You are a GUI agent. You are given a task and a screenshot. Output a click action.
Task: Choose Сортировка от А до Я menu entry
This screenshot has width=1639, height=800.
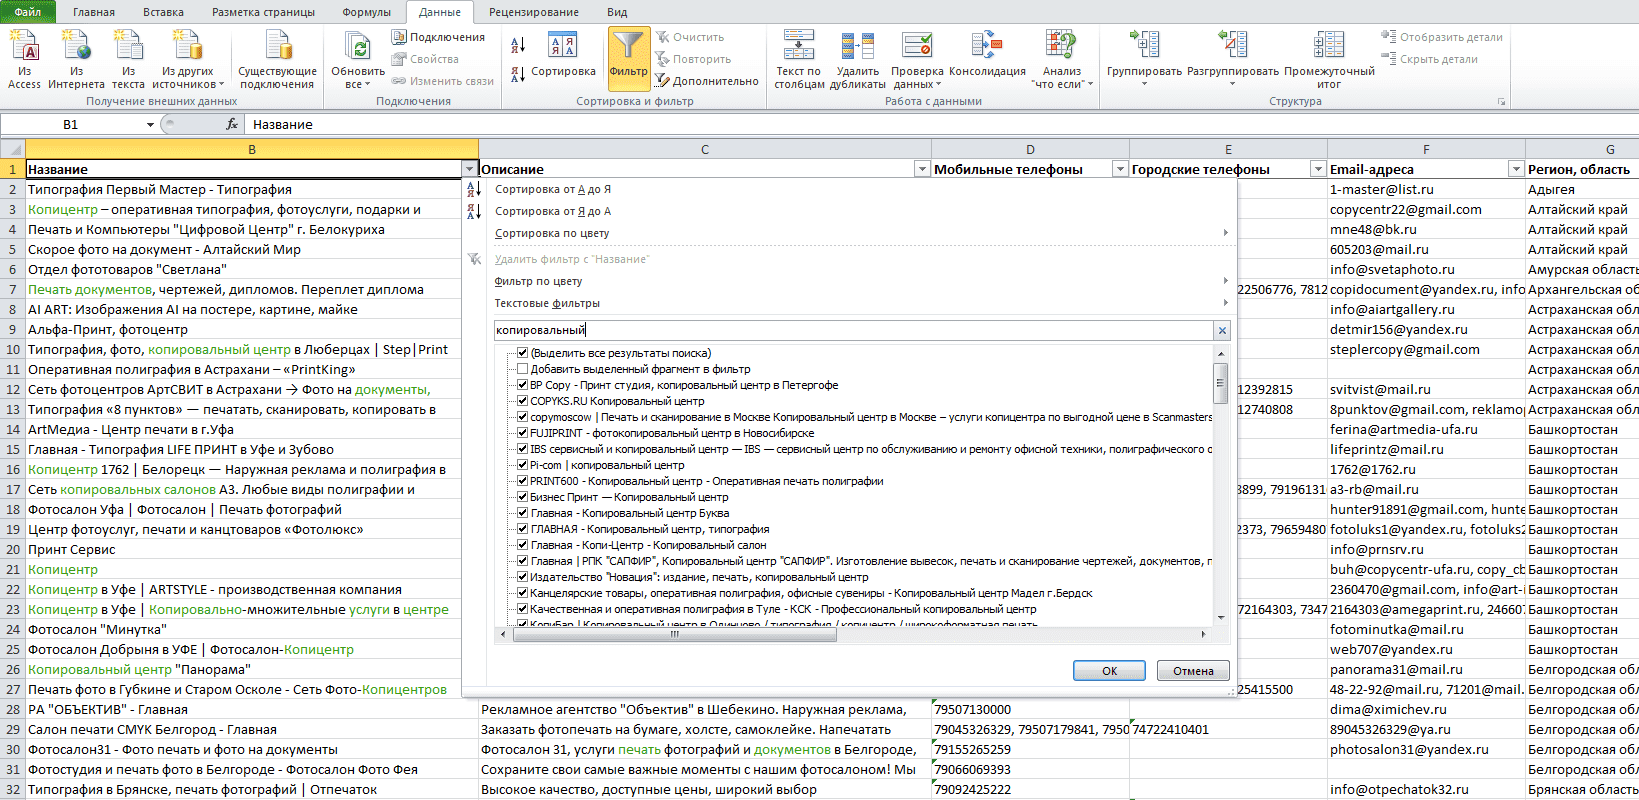click(x=552, y=189)
